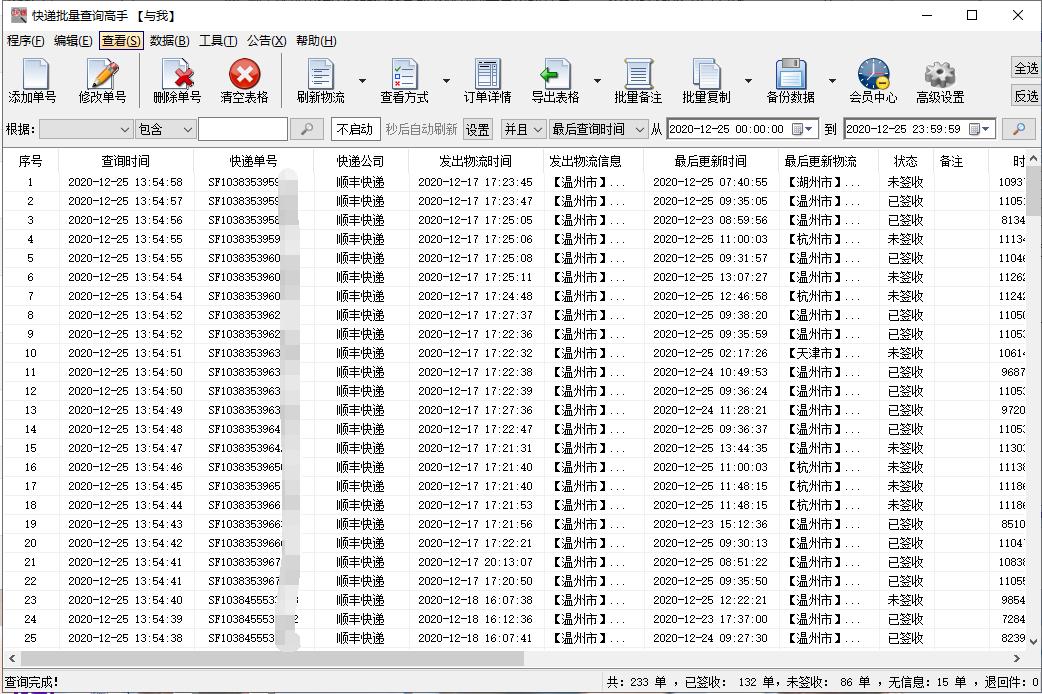This screenshot has width=1042, height=694.
Task: Click the 刷新物流 refresh icon
Action: click(320, 80)
